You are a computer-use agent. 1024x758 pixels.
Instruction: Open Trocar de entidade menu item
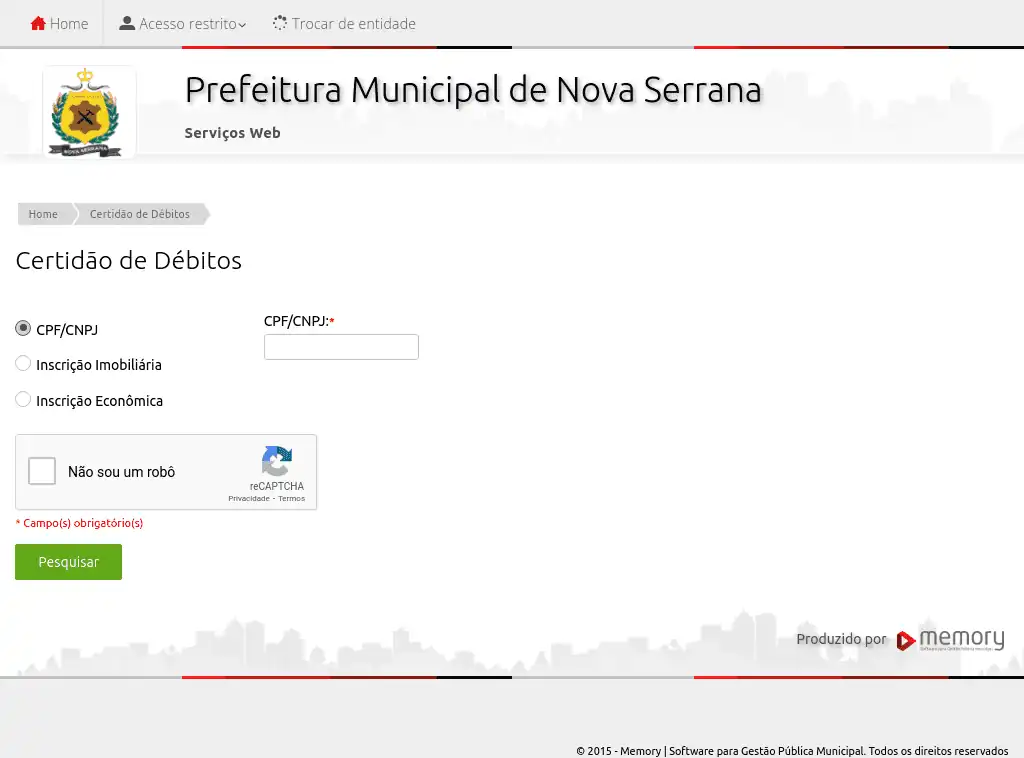pyautogui.click(x=353, y=23)
